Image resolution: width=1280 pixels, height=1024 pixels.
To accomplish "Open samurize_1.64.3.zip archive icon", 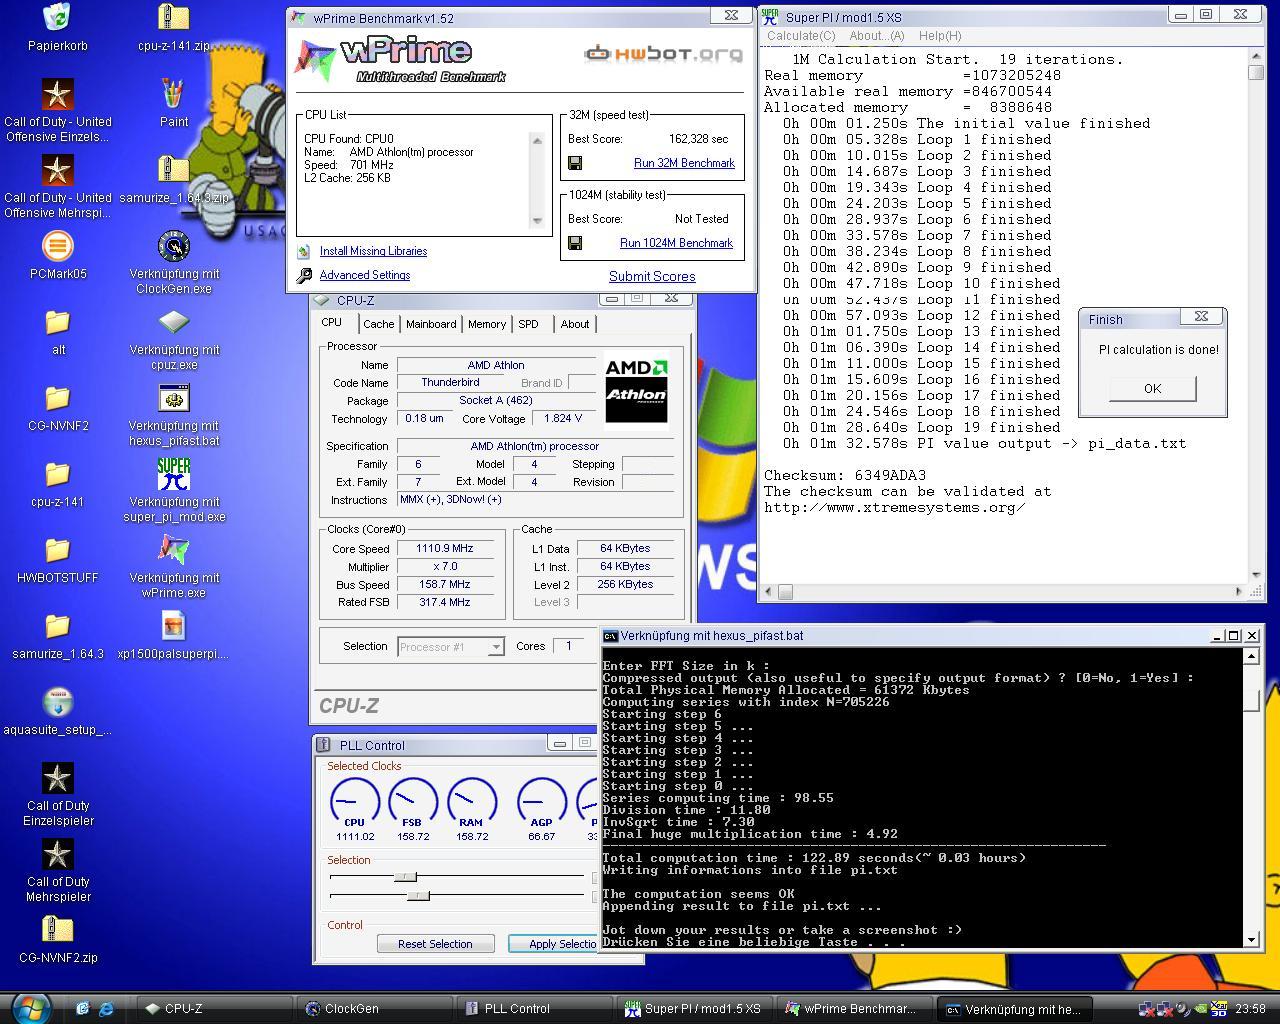I will [x=174, y=170].
